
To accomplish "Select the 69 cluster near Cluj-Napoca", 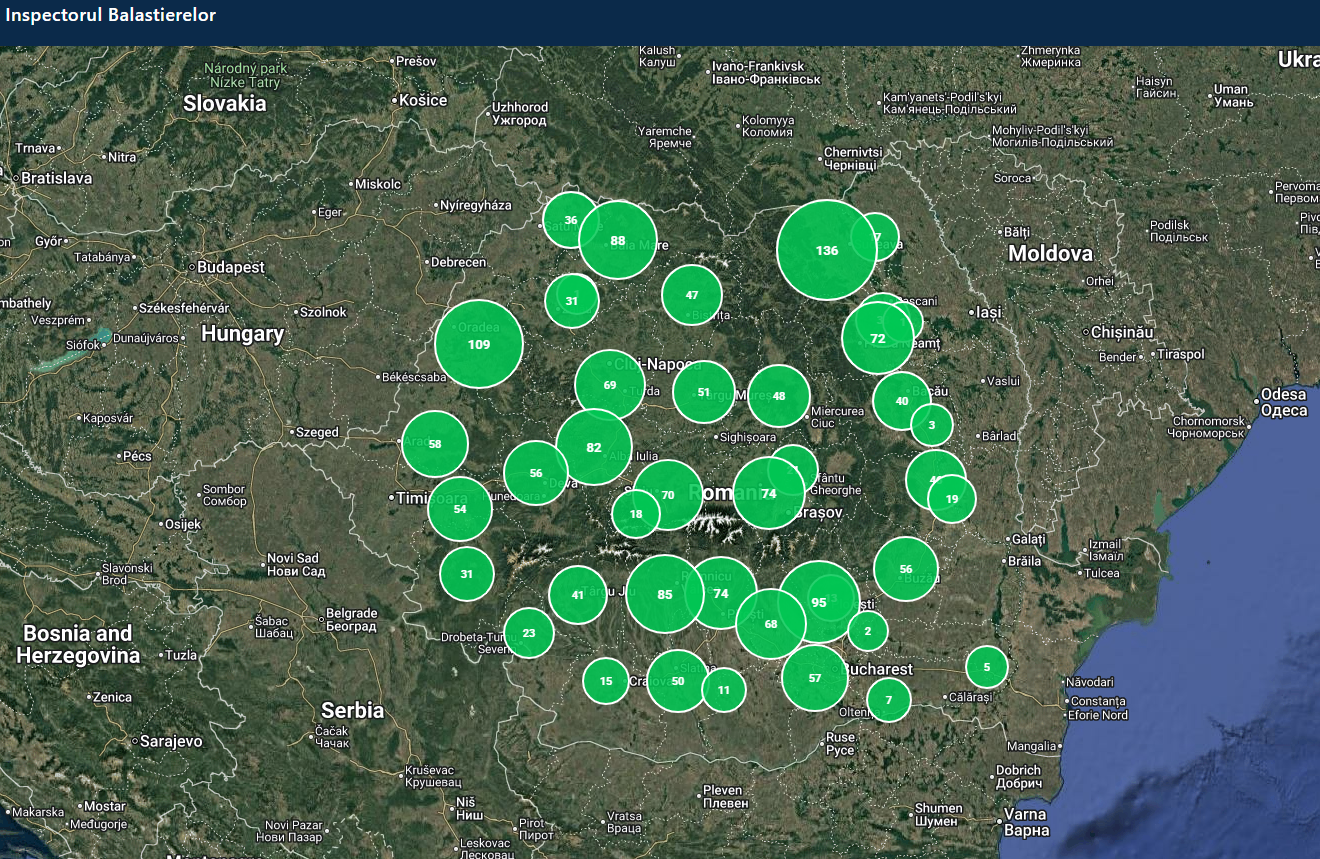I will click(610, 385).
